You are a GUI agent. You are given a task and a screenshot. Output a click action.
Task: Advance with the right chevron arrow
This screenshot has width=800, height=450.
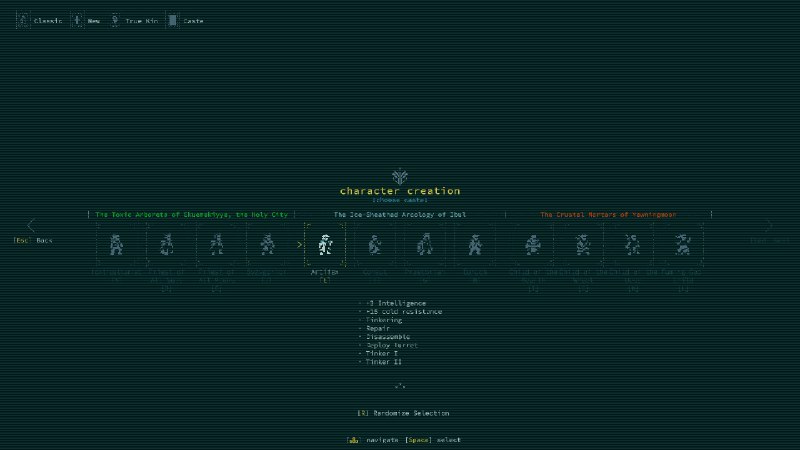(768, 226)
